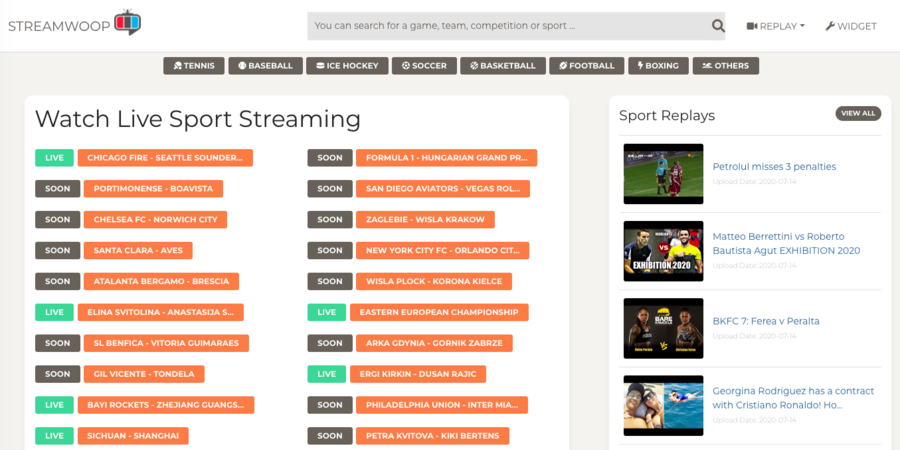900x450 pixels.
Task: Open Portimonense - Boavista match
Action: pos(153,188)
